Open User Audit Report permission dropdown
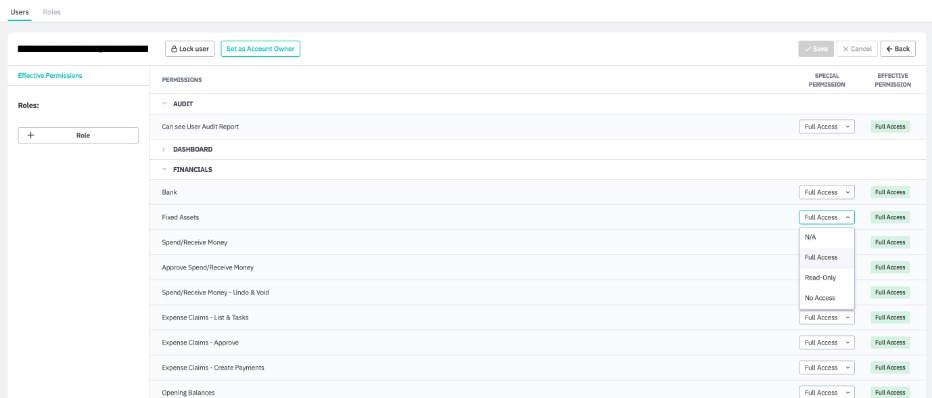 (x=827, y=127)
